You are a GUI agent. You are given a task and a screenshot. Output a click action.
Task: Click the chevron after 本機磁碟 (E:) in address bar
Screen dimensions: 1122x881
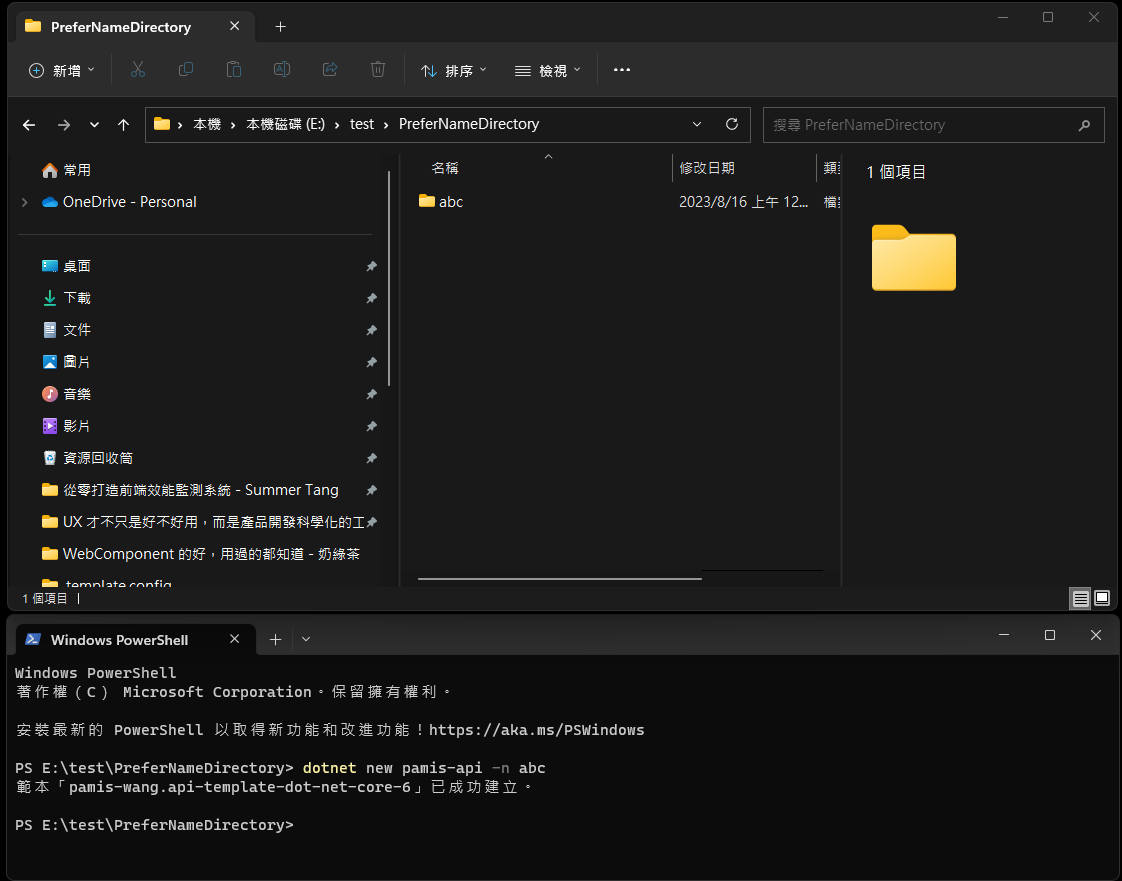pos(337,125)
